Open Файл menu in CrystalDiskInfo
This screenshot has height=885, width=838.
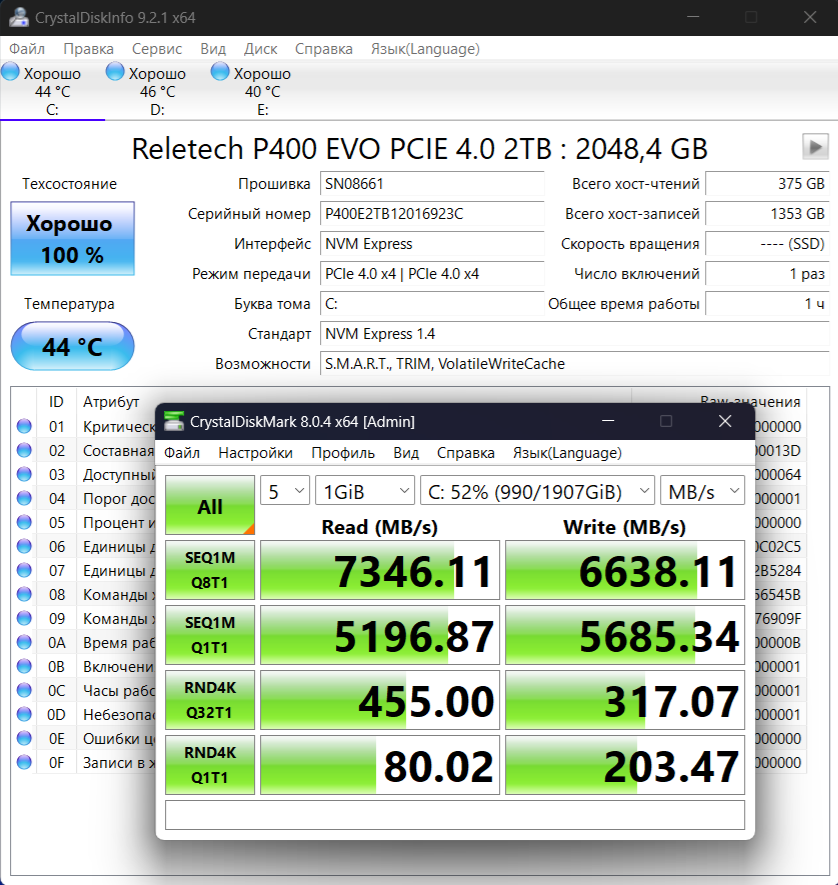tap(27, 49)
